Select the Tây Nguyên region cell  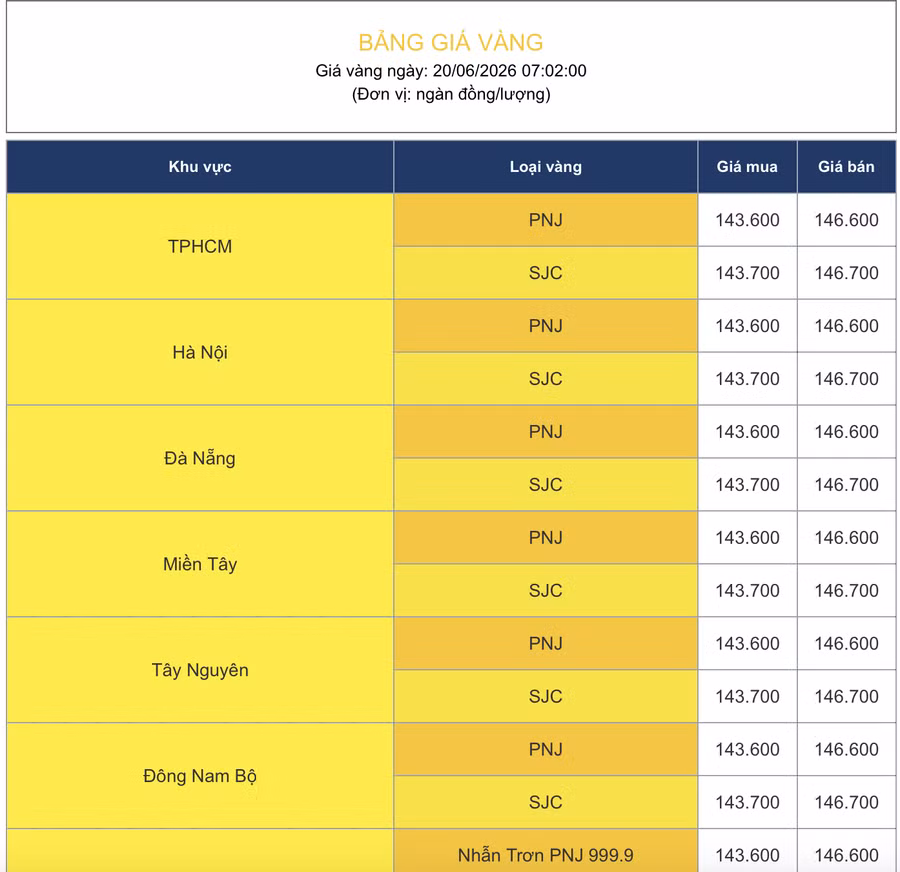tap(200, 670)
